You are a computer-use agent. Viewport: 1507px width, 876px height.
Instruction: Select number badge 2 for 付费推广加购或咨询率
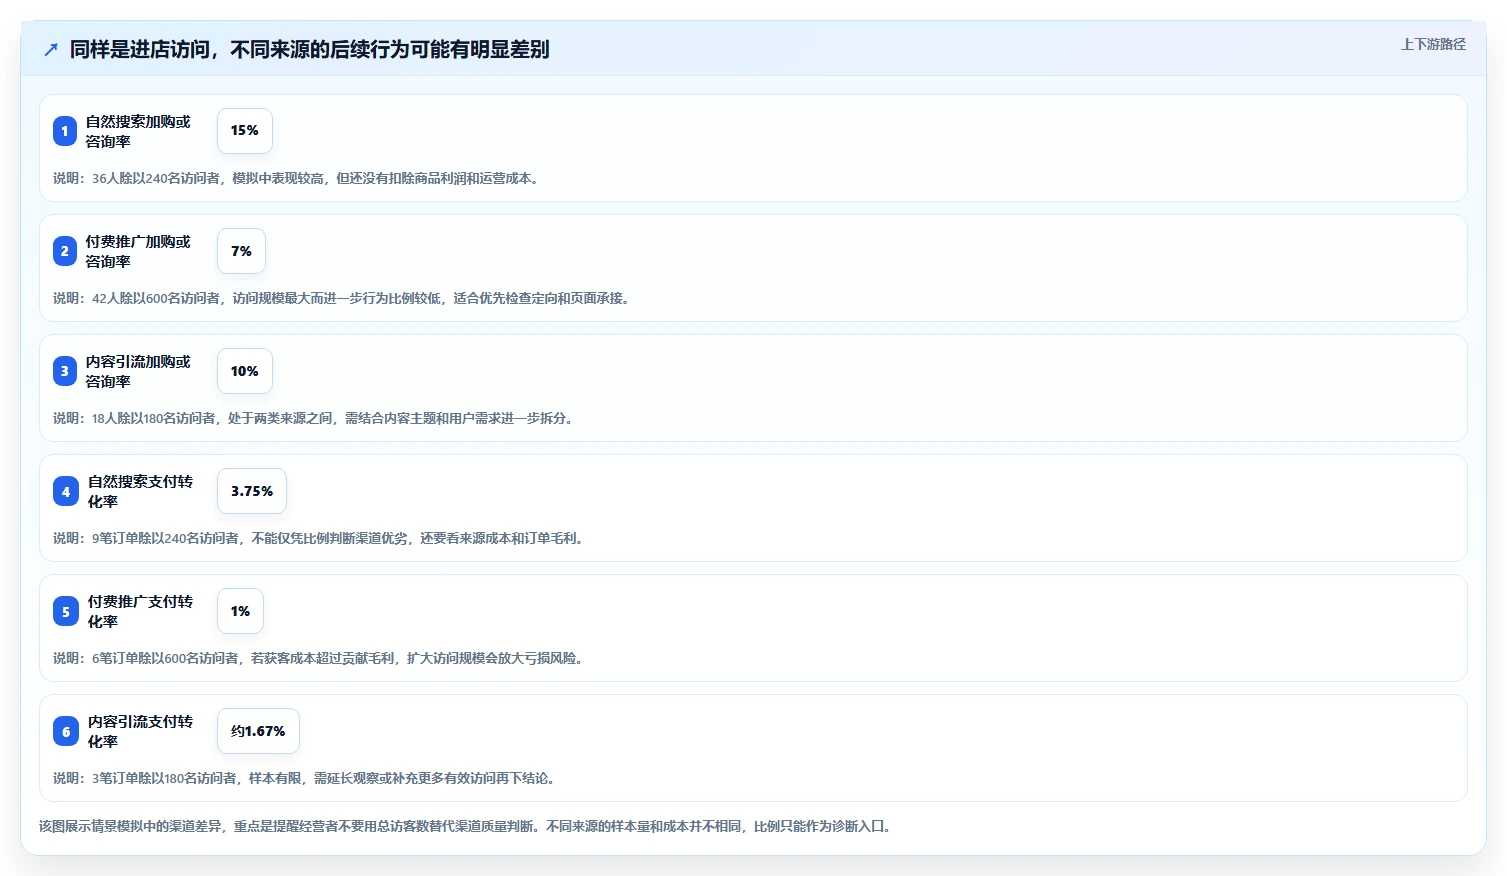tap(65, 251)
